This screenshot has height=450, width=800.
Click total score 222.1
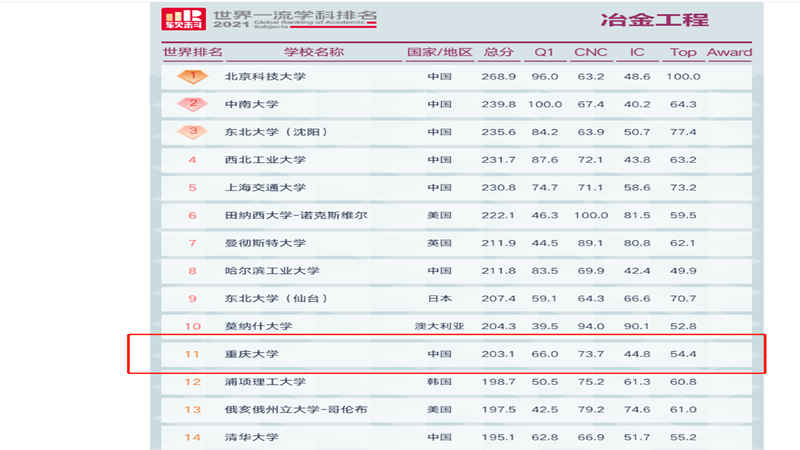[498, 215]
